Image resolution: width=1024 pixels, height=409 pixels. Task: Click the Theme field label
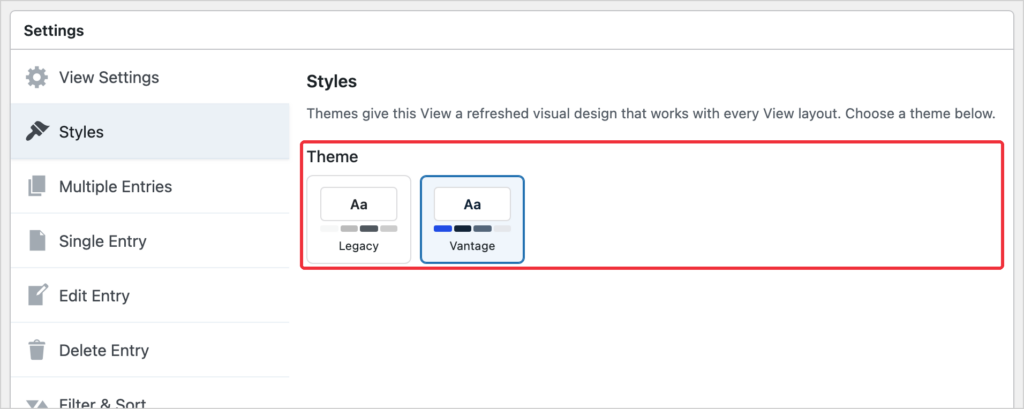click(x=332, y=157)
